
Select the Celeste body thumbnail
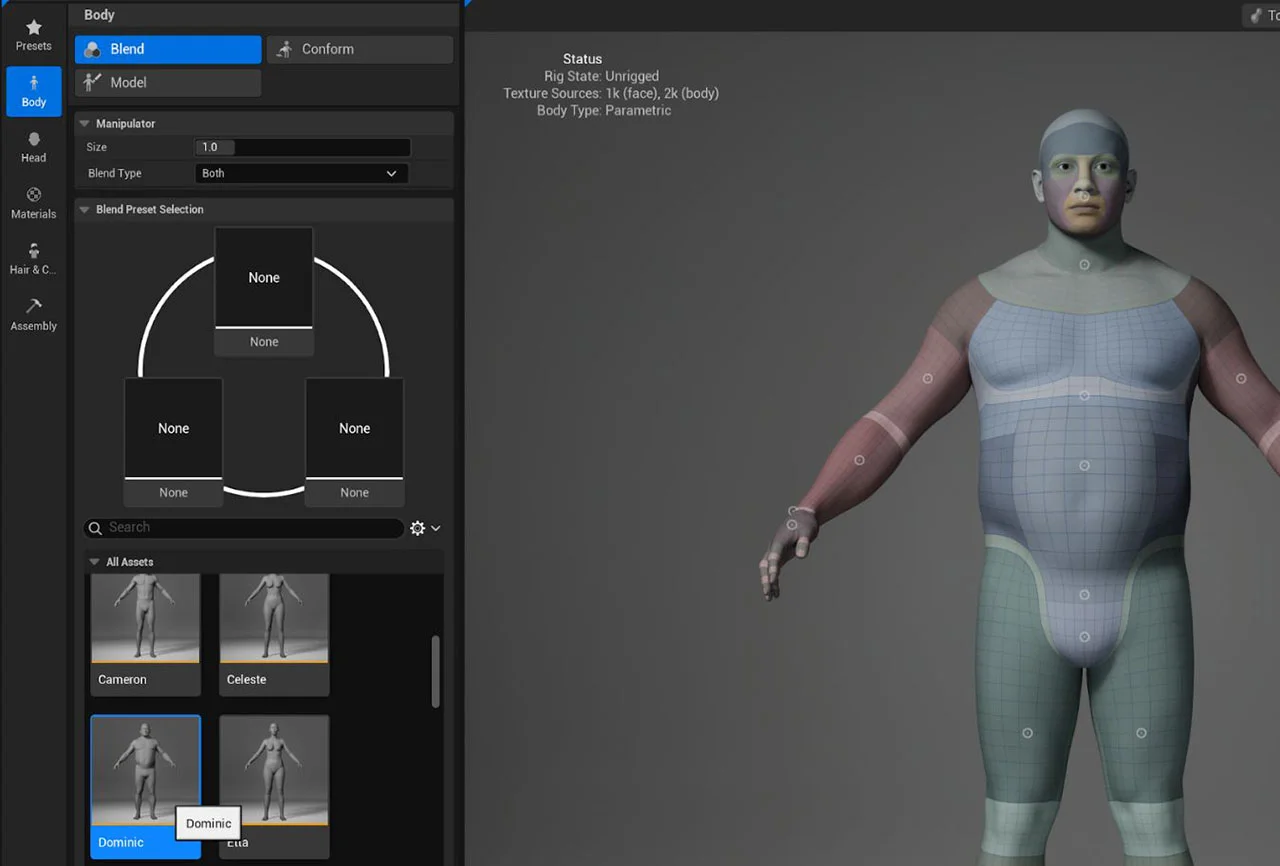(x=274, y=632)
